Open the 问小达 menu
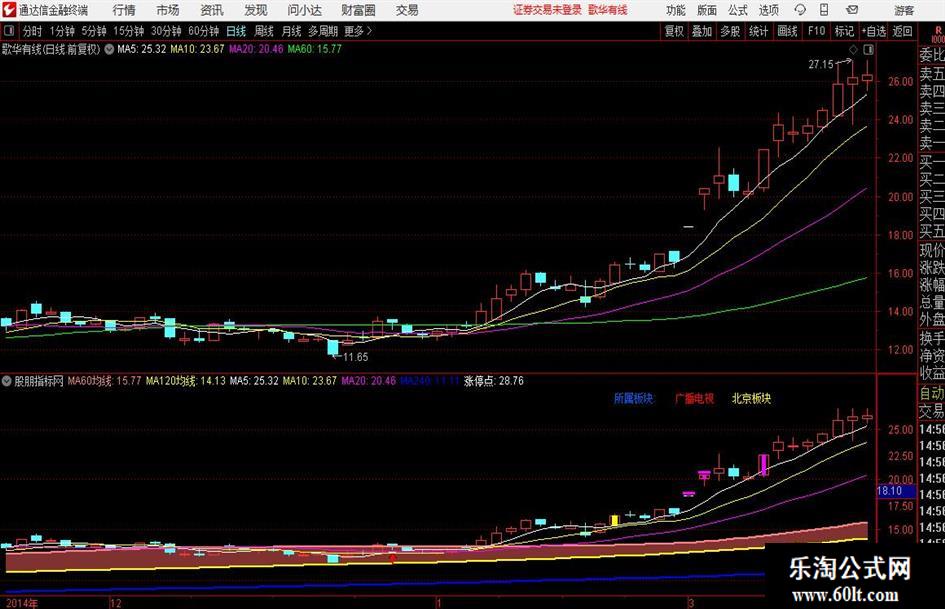Screen dimensions: 945x609 [304, 10]
